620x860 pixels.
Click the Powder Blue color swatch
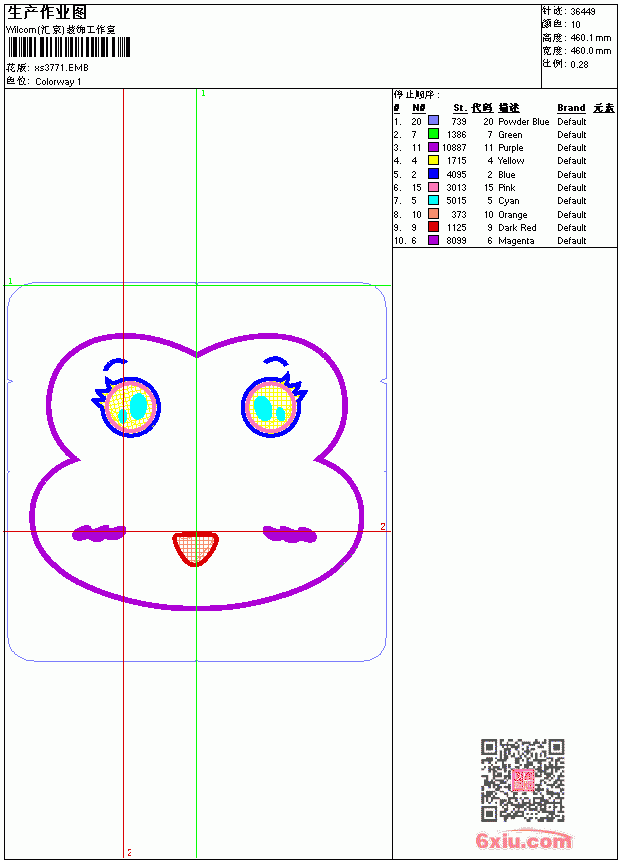(433, 121)
